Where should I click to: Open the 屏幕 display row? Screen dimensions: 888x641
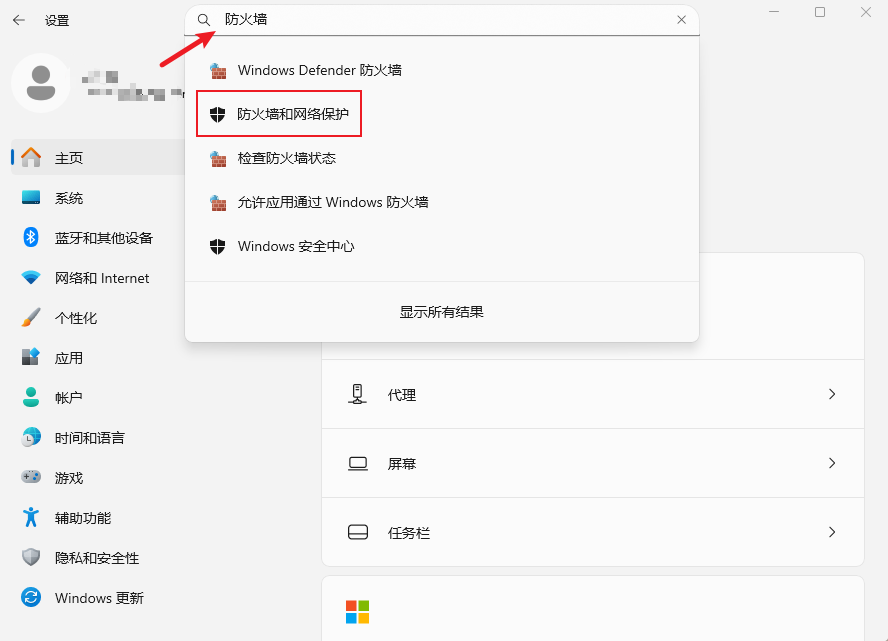click(593, 463)
